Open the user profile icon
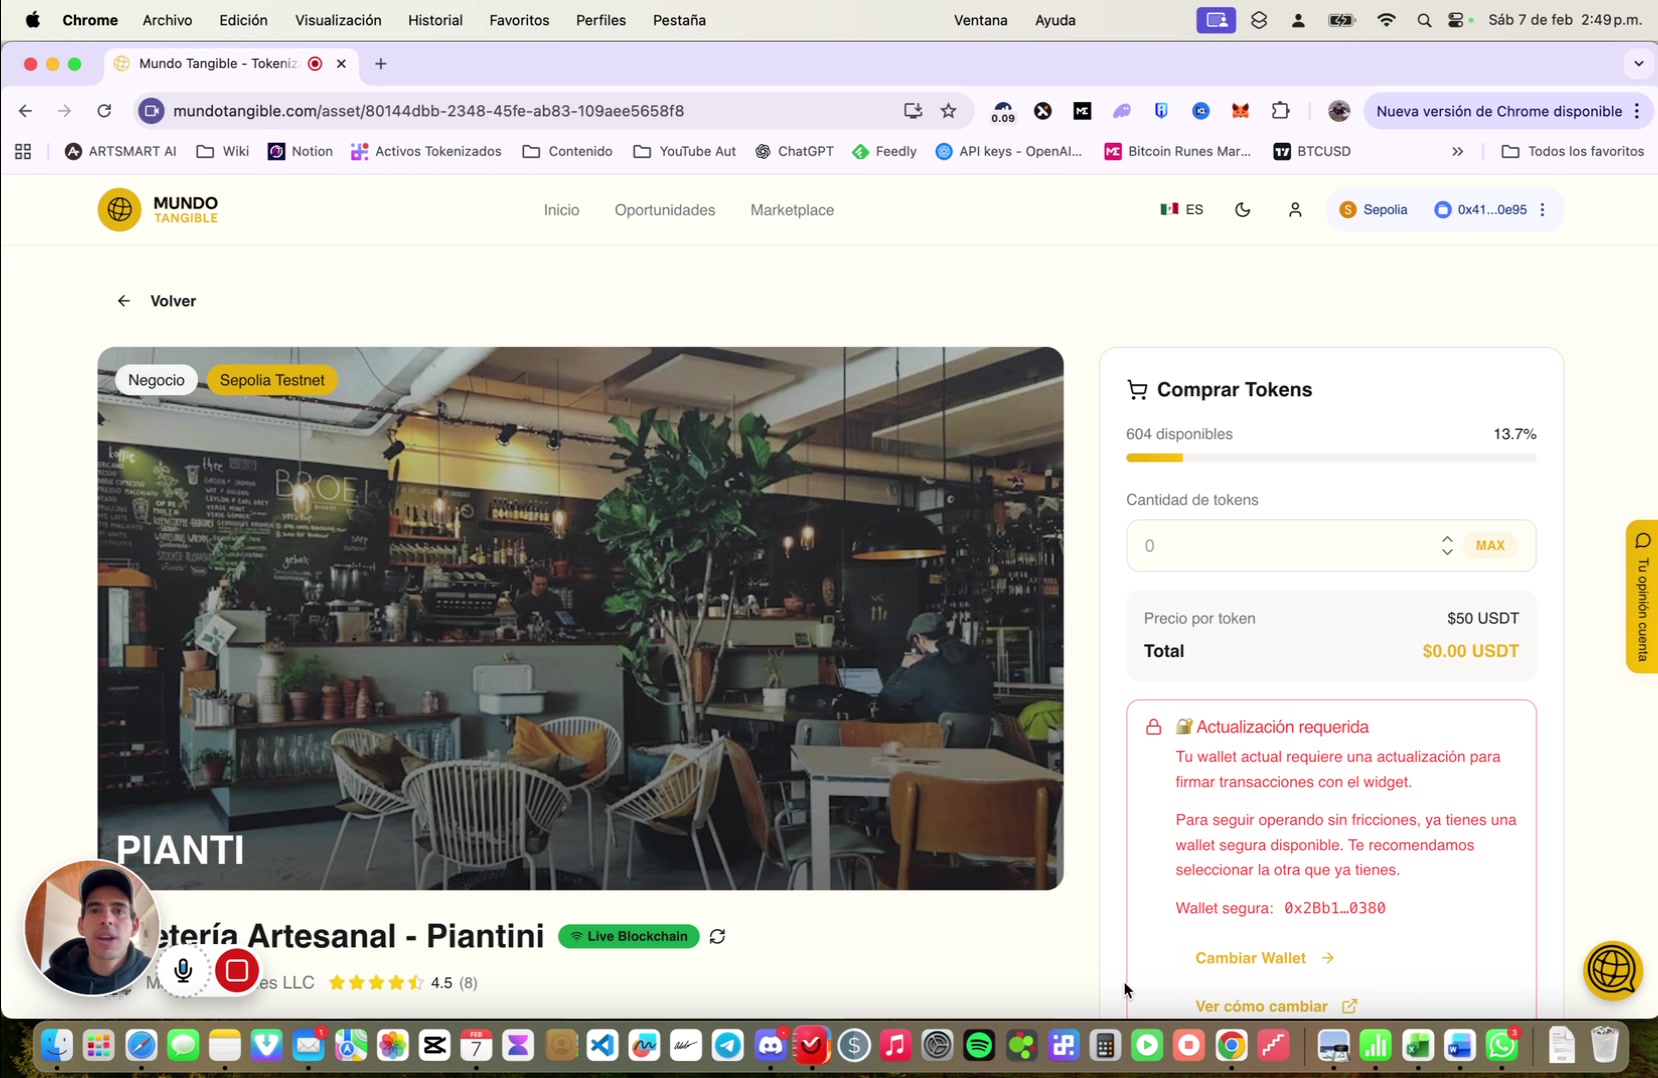The image size is (1658, 1078). point(1295,210)
